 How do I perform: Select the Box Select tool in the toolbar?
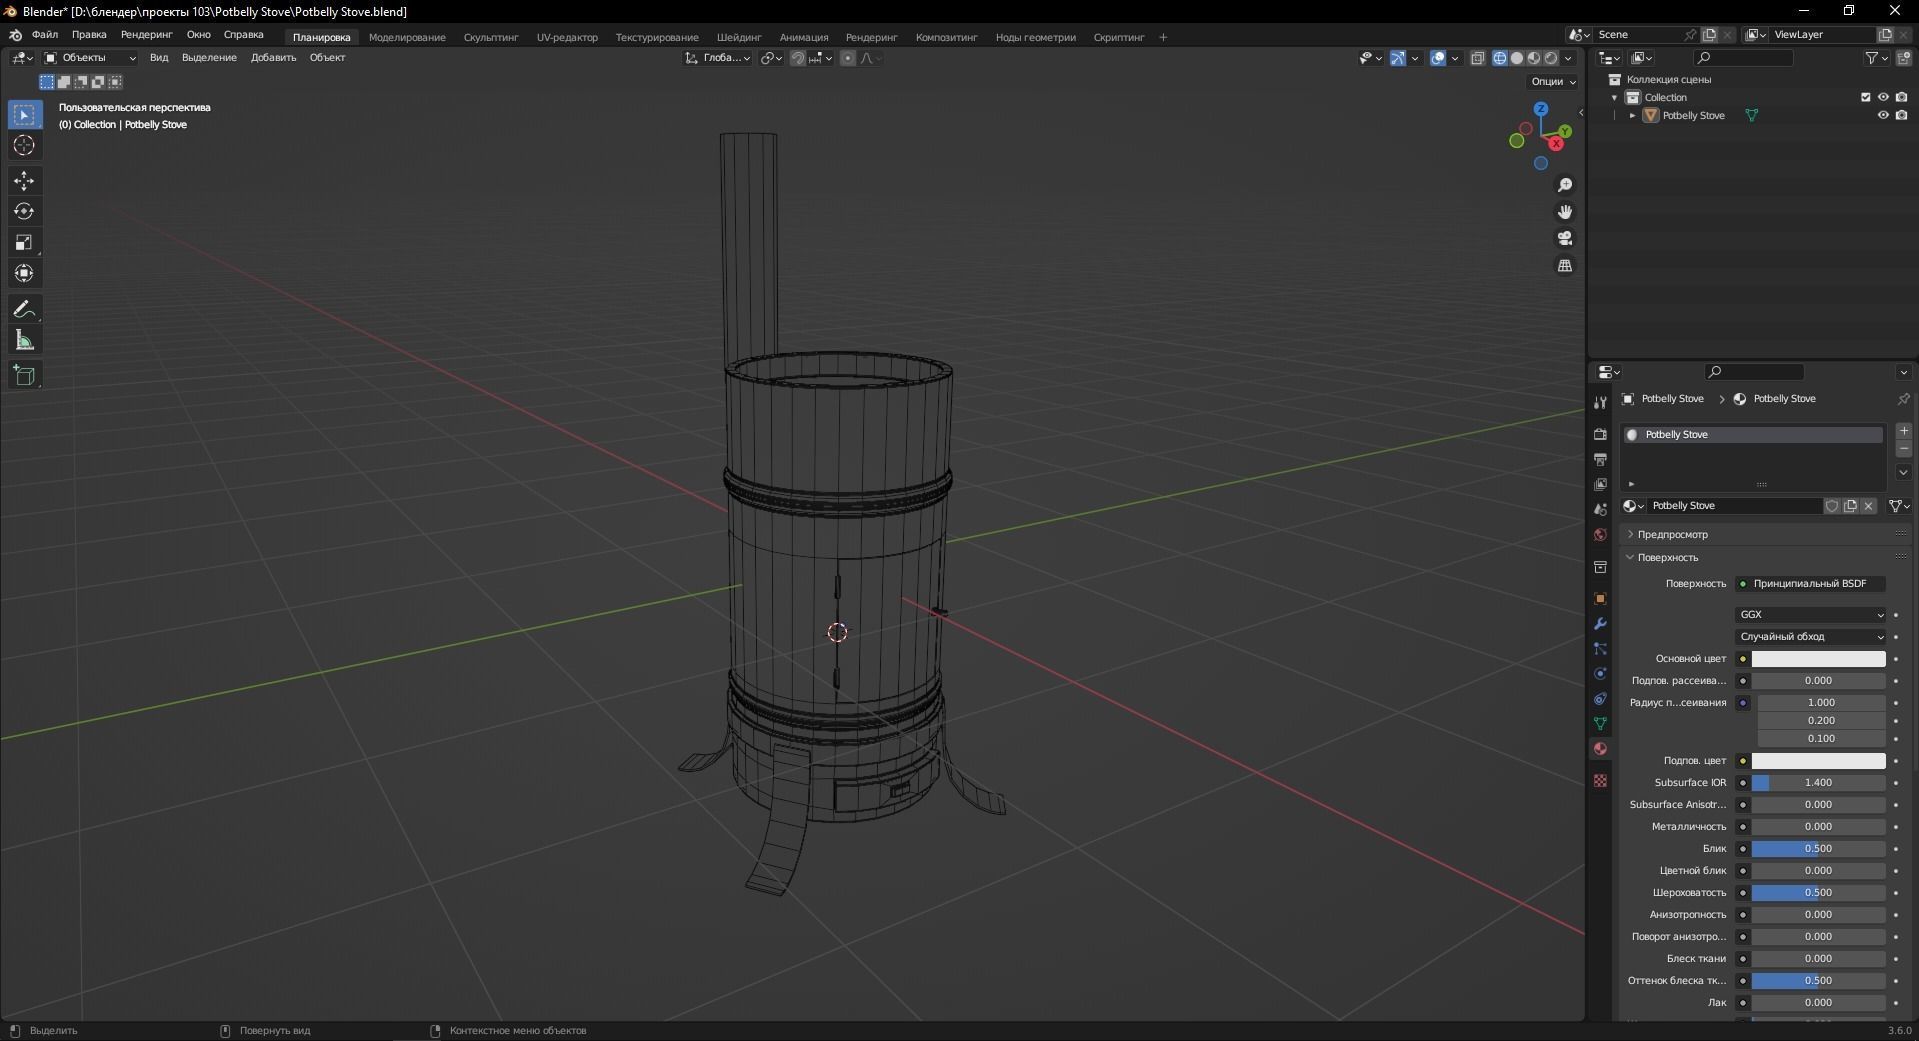[24, 115]
